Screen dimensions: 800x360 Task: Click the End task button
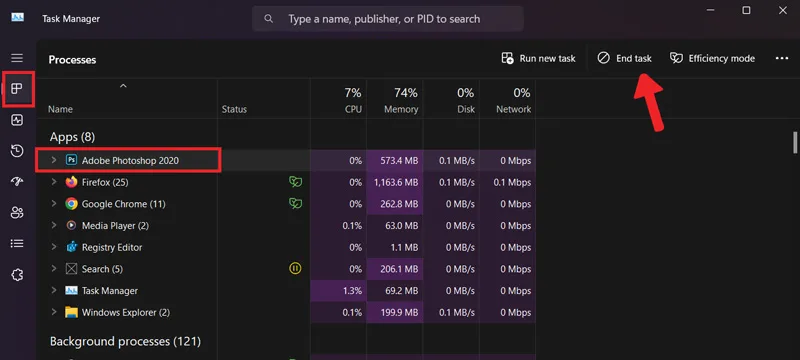click(624, 58)
